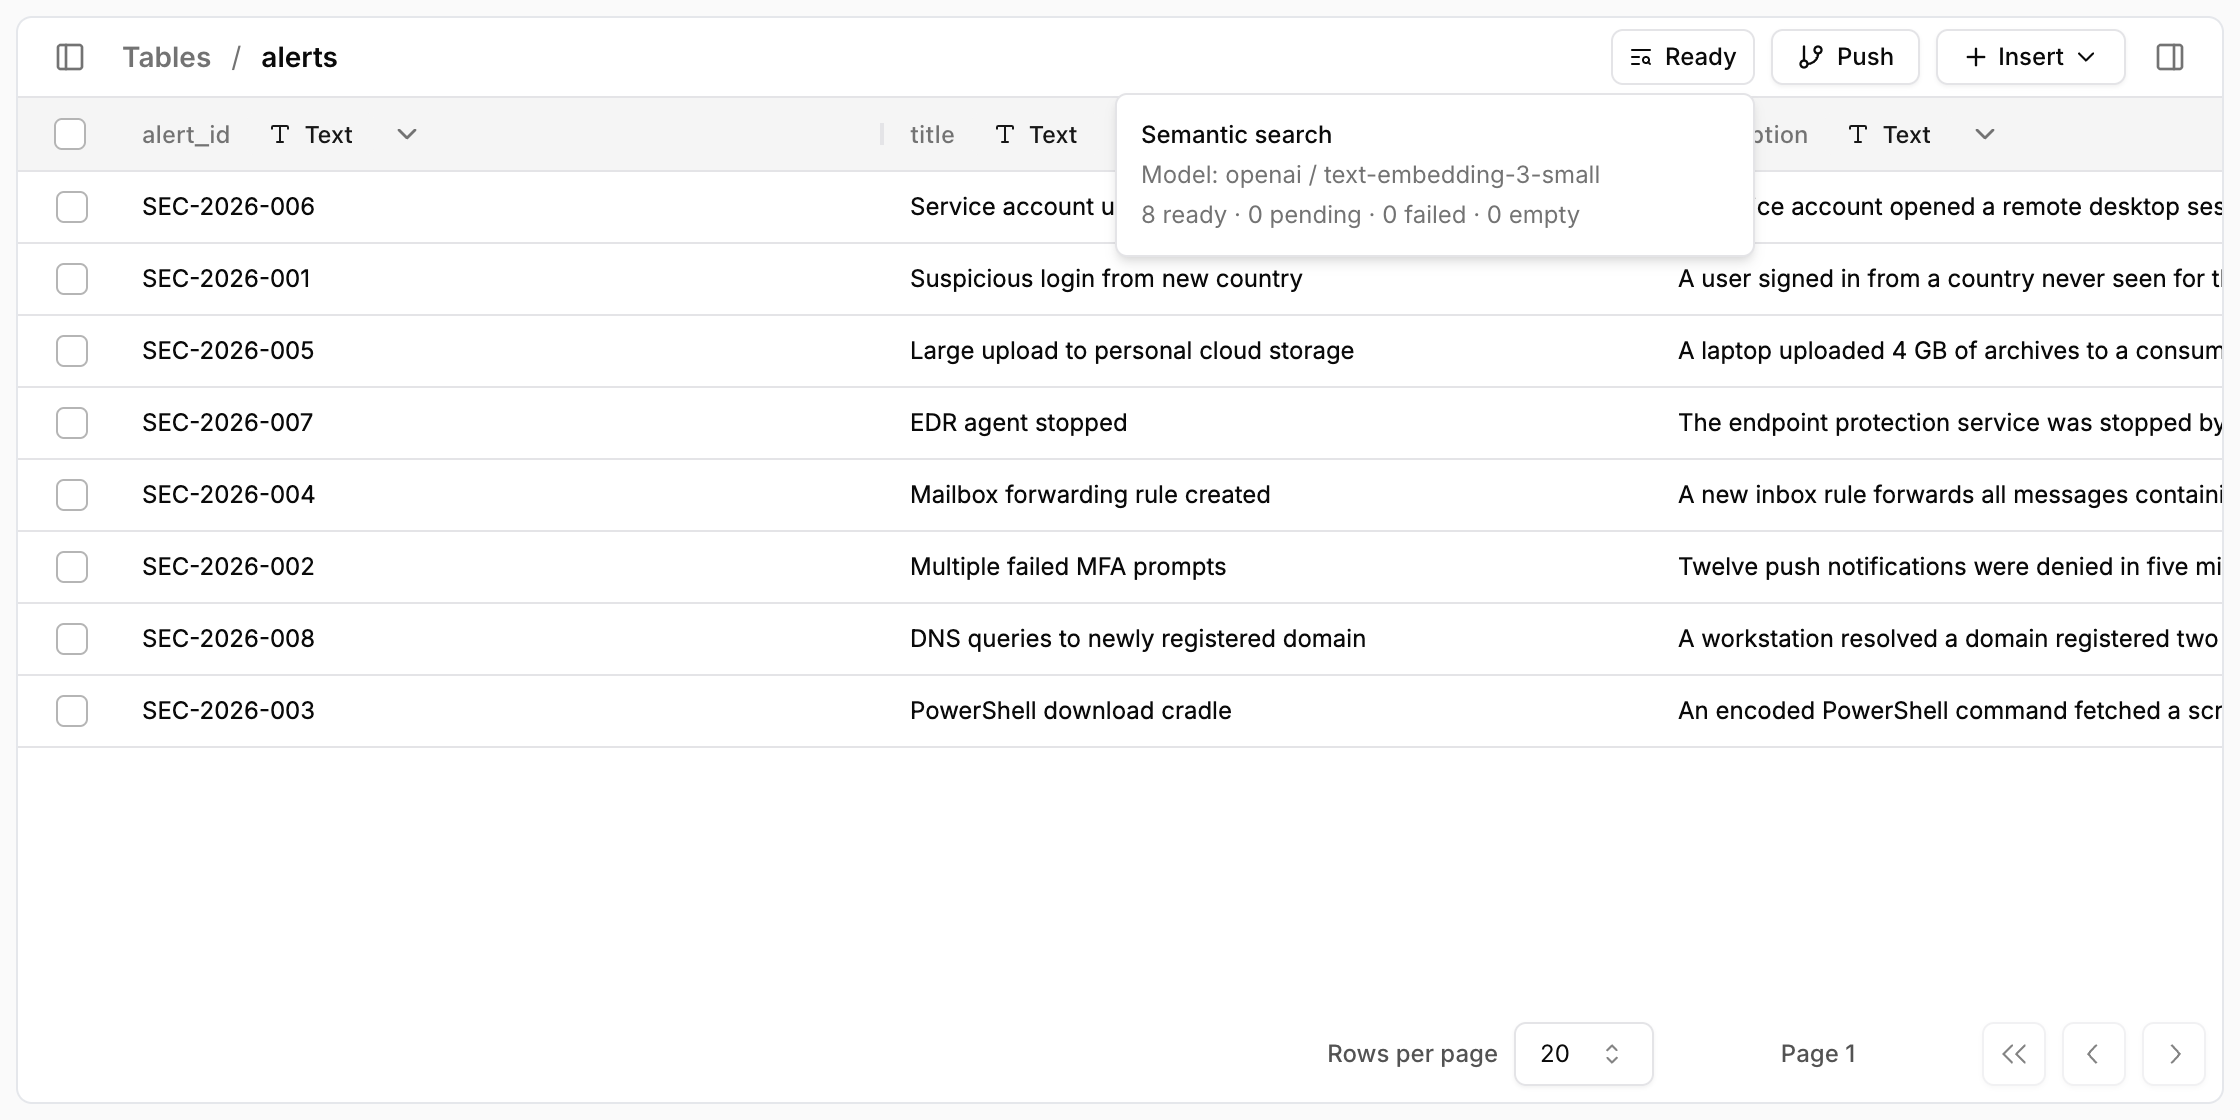The height and width of the screenshot is (1120, 2240).
Task: Select the row SEC-2026-004 checkbox
Action: [x=72, y=495]
